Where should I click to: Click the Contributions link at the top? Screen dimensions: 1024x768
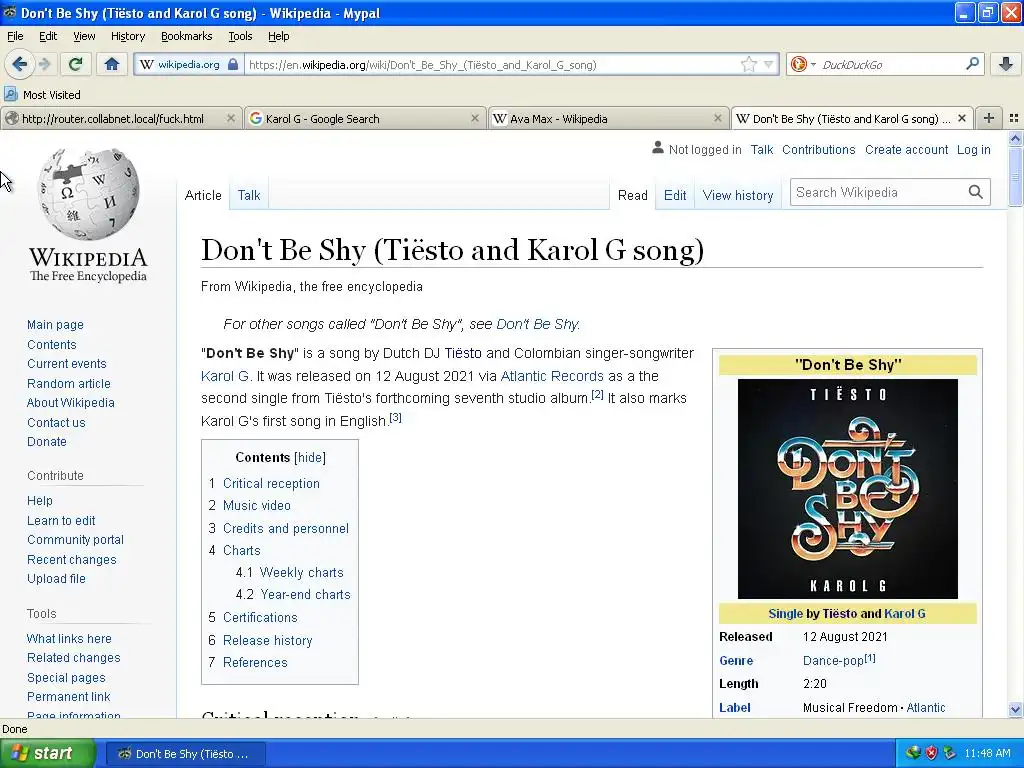pyautogui.click(x=818, y=150)
